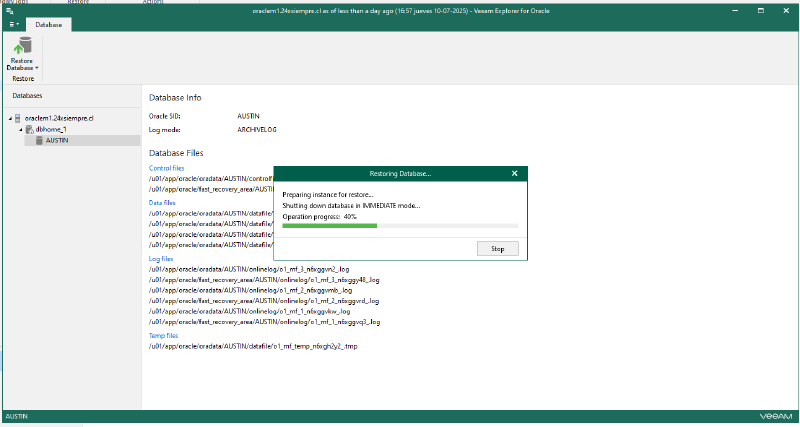The height and width of the screenshot is (427, 800).
Task: Click the AUSTIN database cylinder icon
Action: pos(39,141)
